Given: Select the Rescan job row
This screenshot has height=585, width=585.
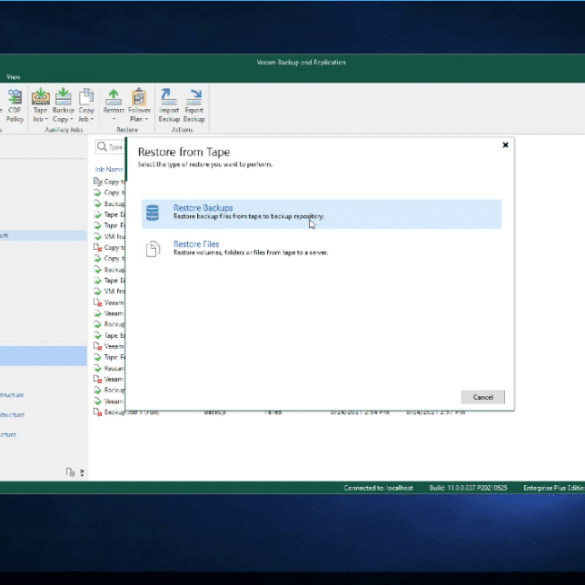Looking at the screenshot, I should (x=109, y=368).
